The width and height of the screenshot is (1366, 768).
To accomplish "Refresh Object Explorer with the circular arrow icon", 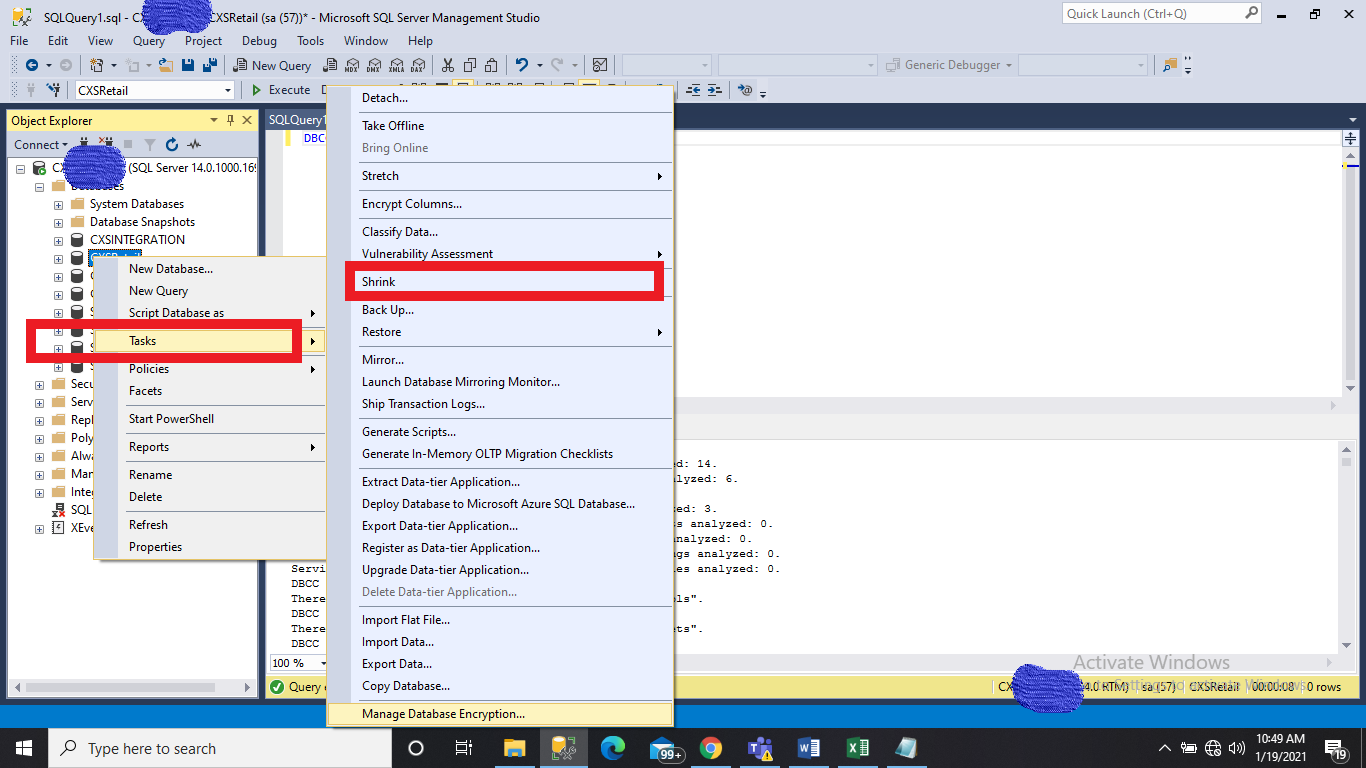I will coord(172,145).
